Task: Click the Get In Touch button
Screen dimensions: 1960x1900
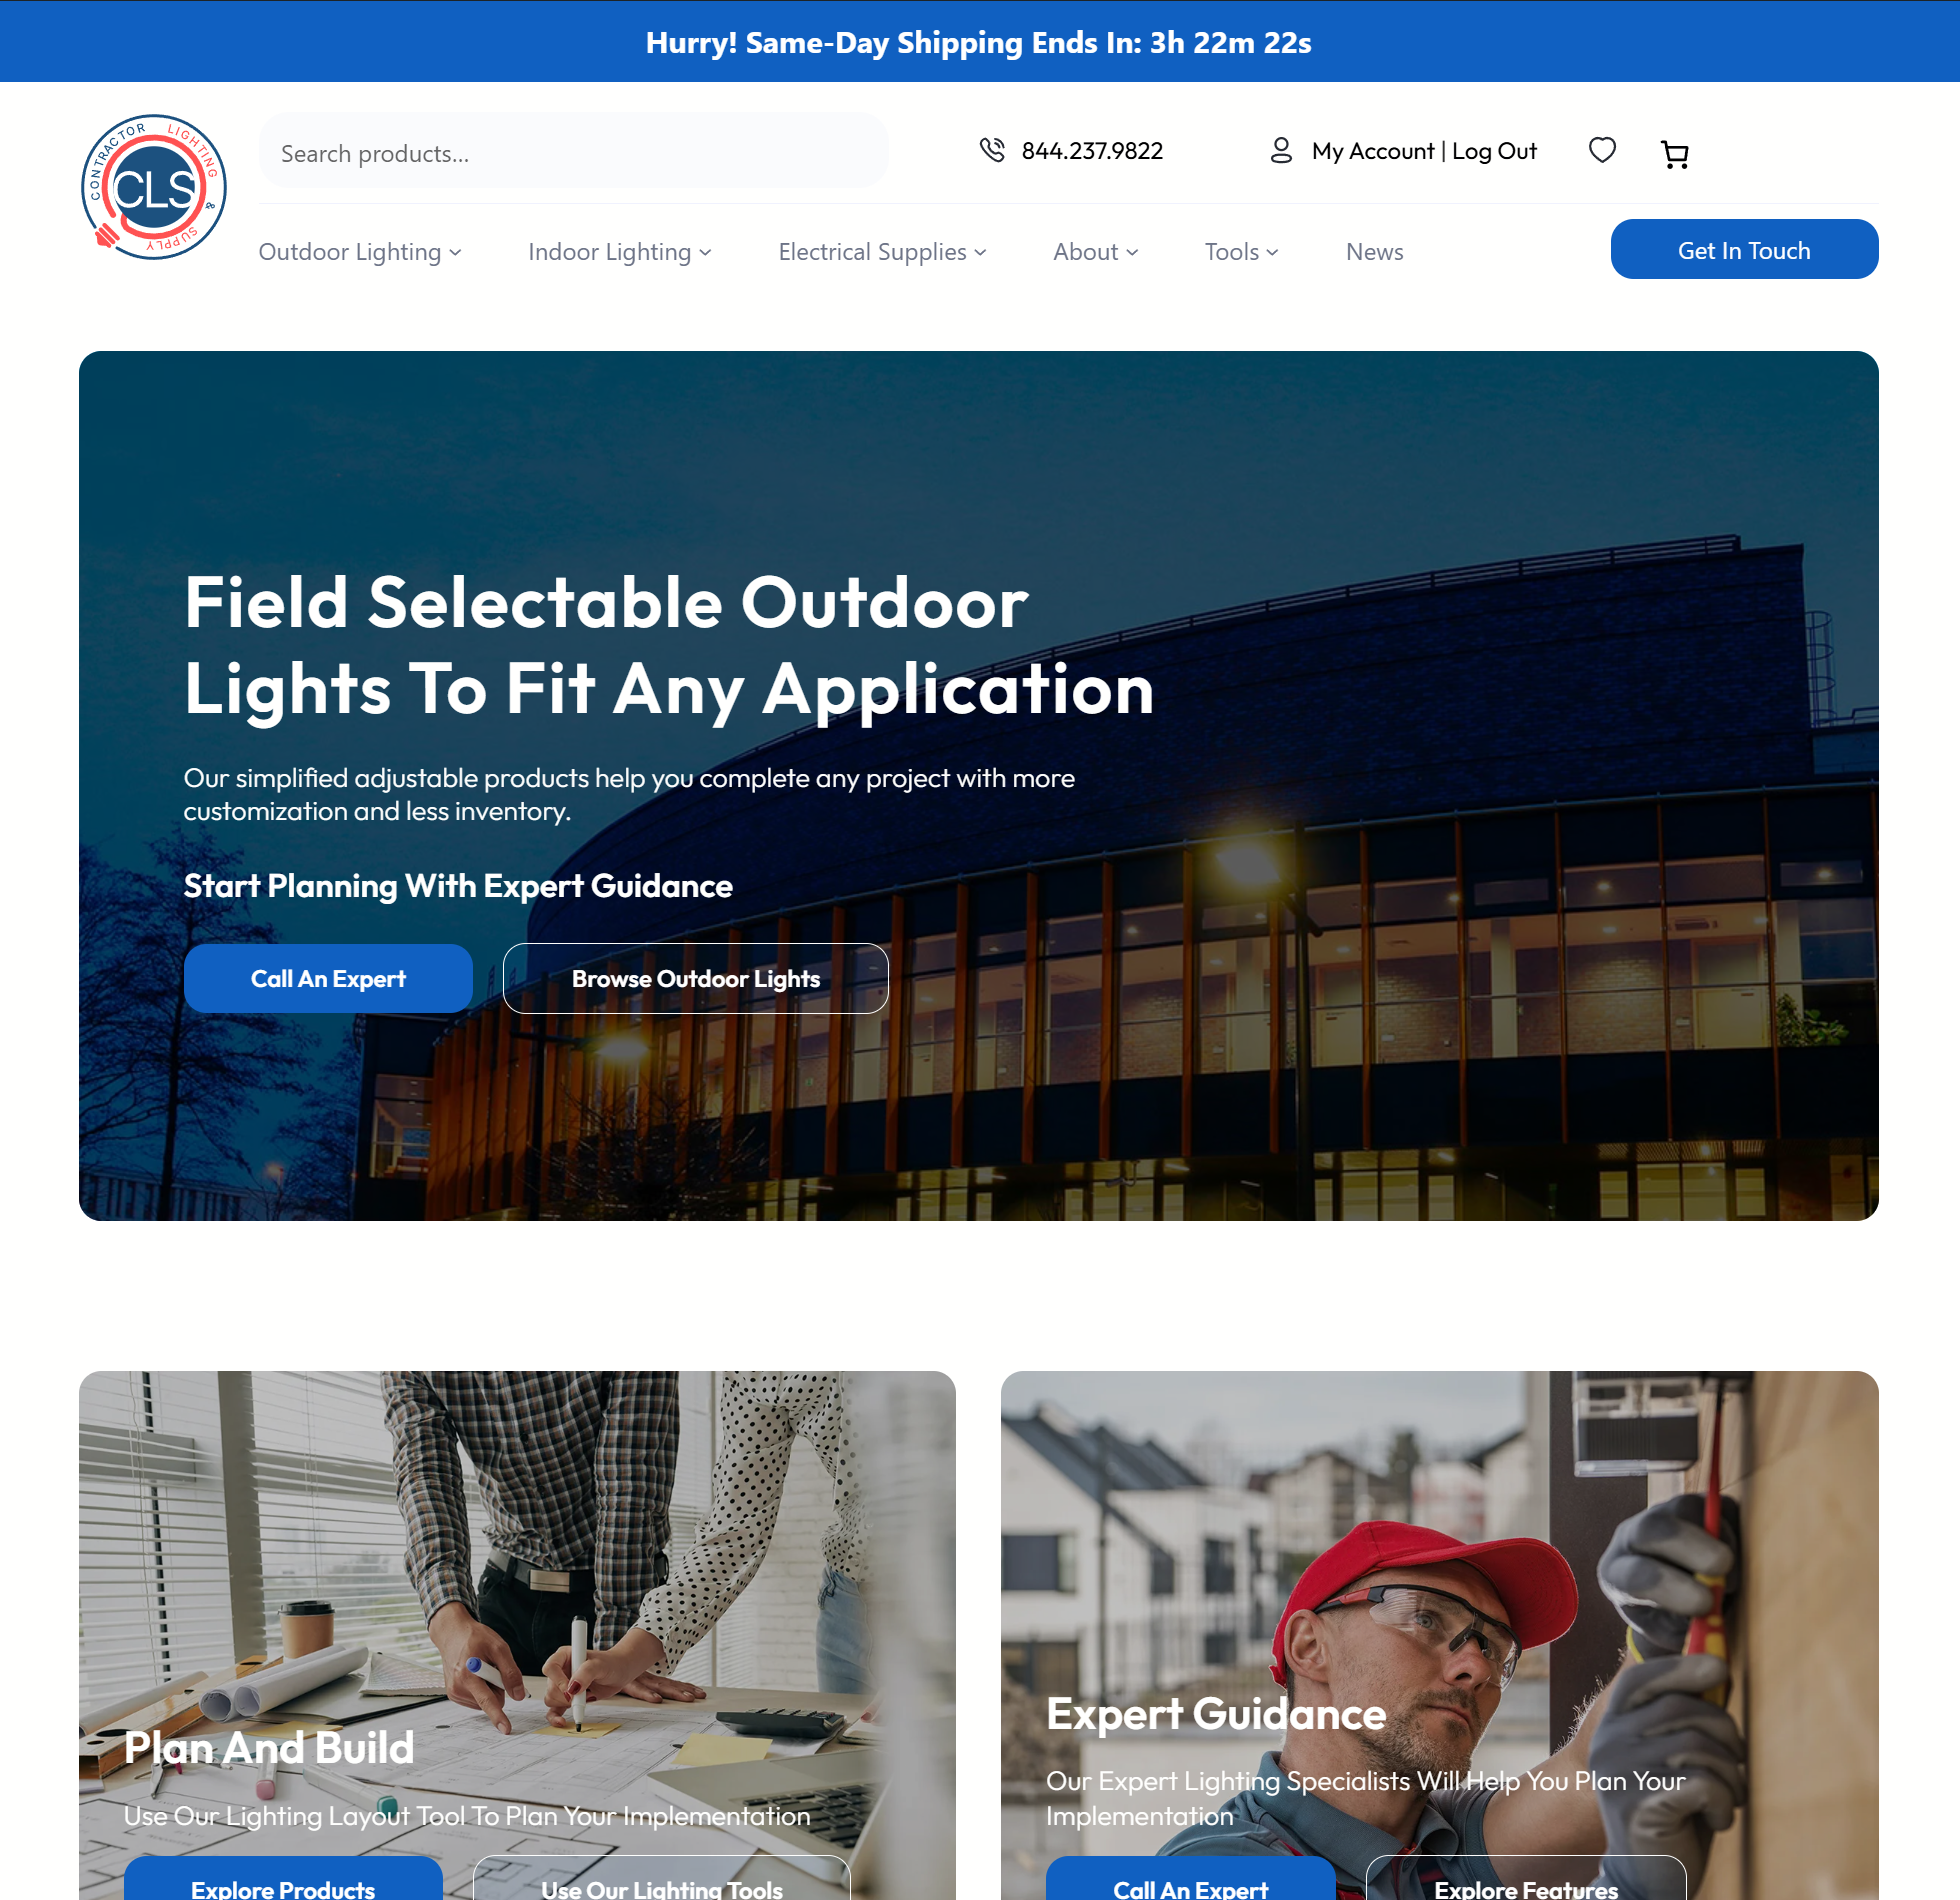Action: click(1744, 249)
